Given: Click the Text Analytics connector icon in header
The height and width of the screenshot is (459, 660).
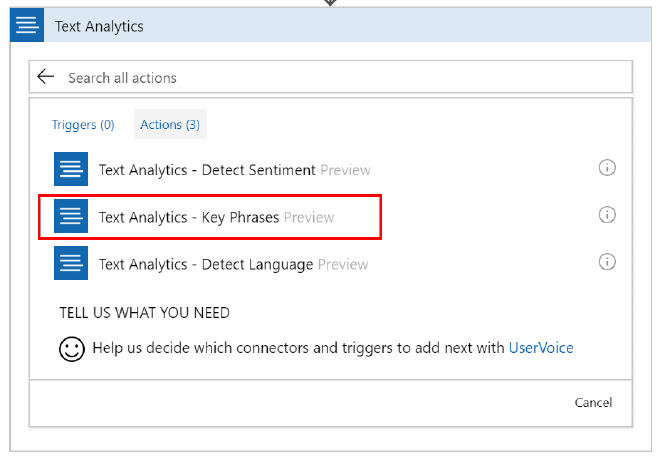Looking at the screenshot, I should [x=27, y=26].
